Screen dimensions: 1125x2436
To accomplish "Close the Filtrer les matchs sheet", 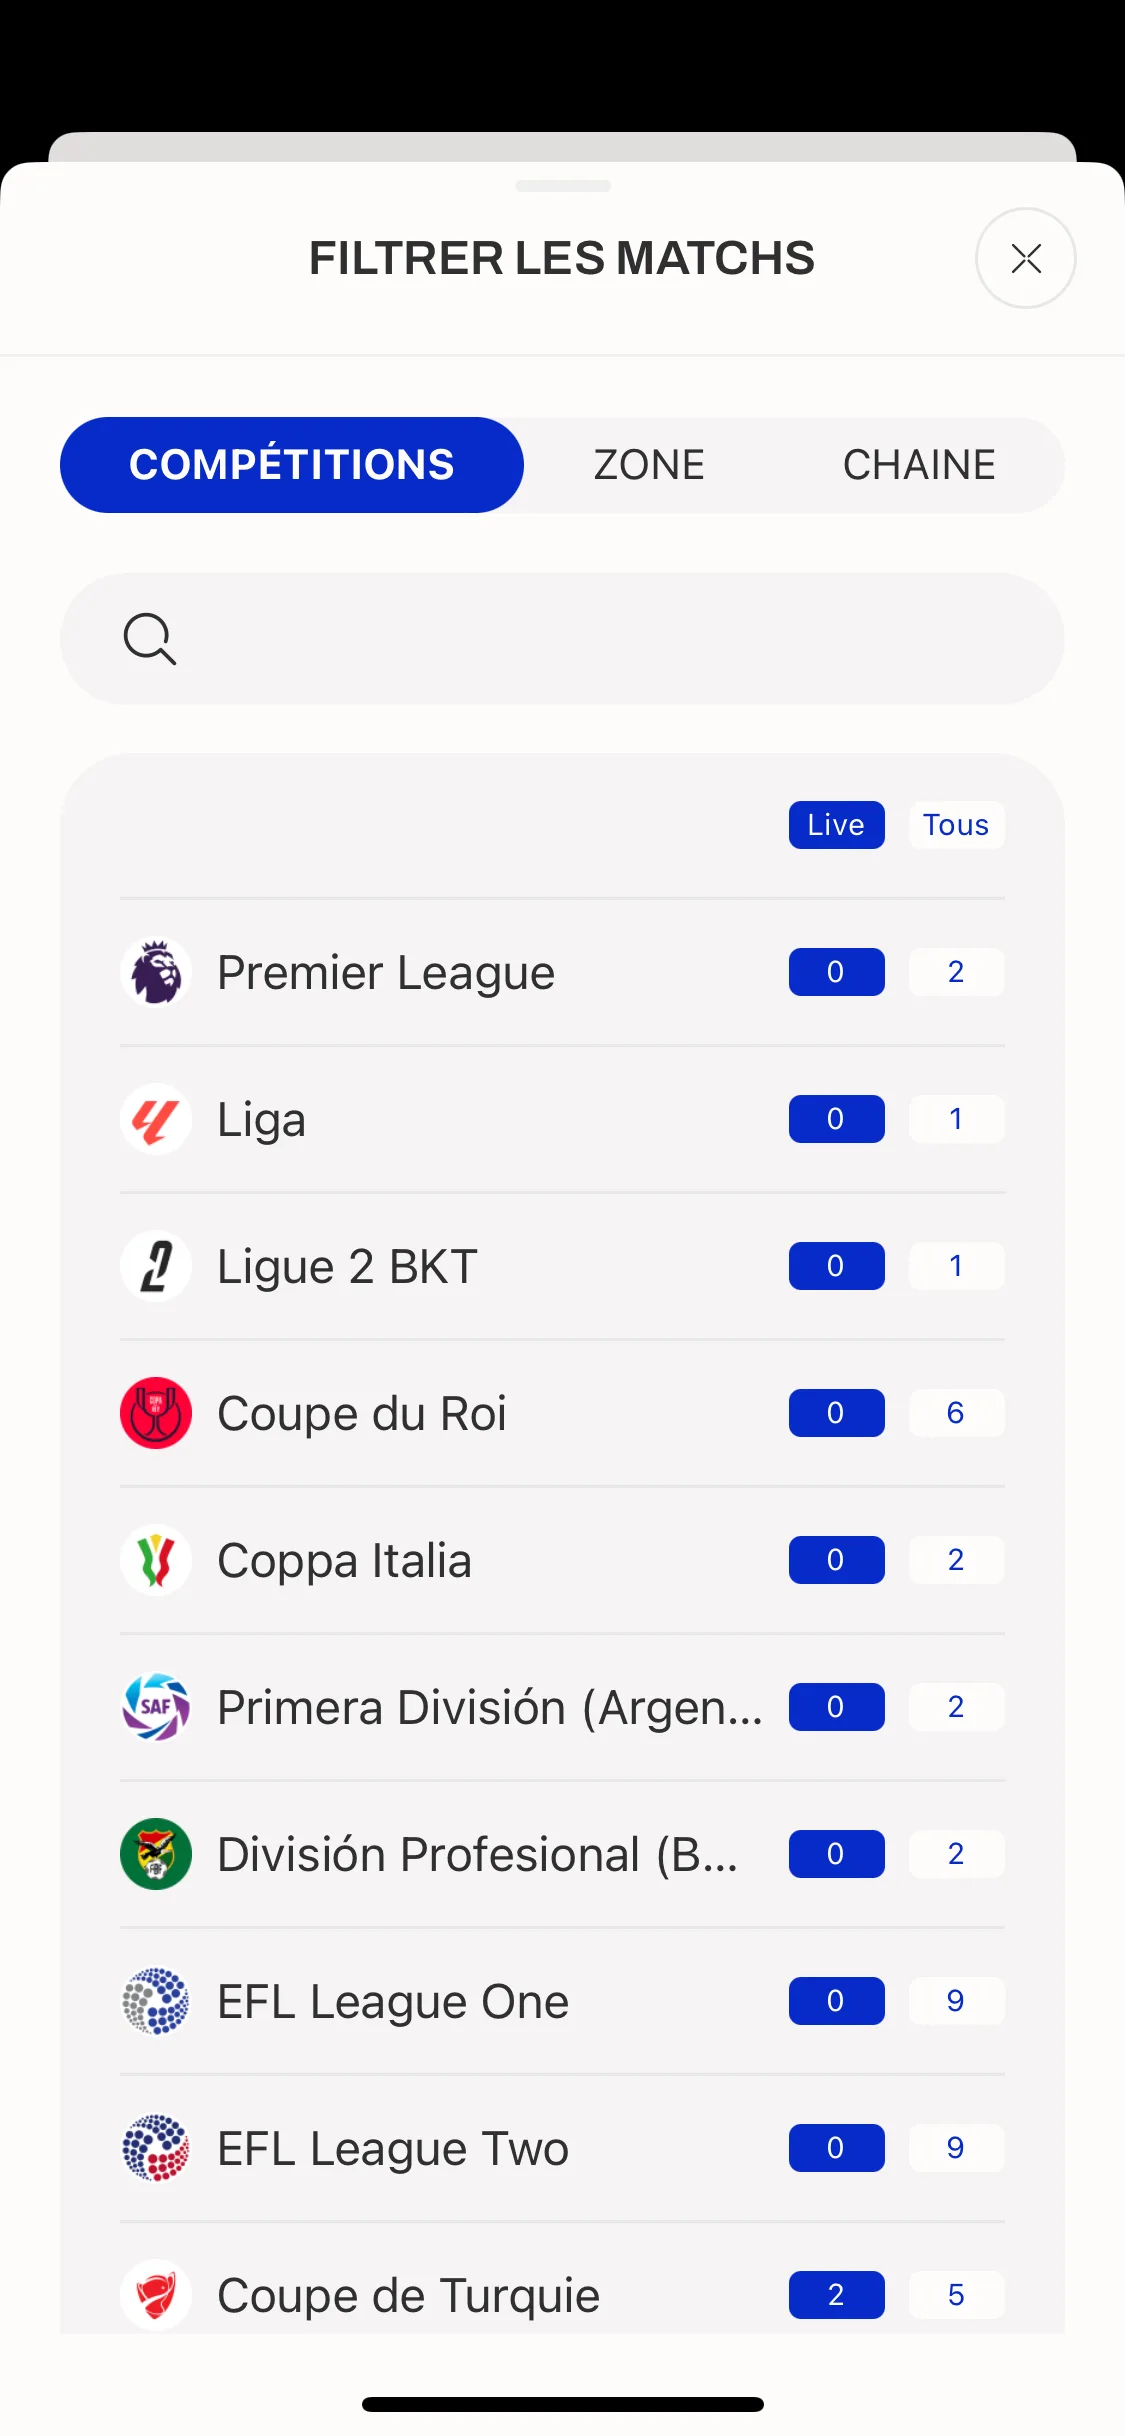I will click(1026, 258).
